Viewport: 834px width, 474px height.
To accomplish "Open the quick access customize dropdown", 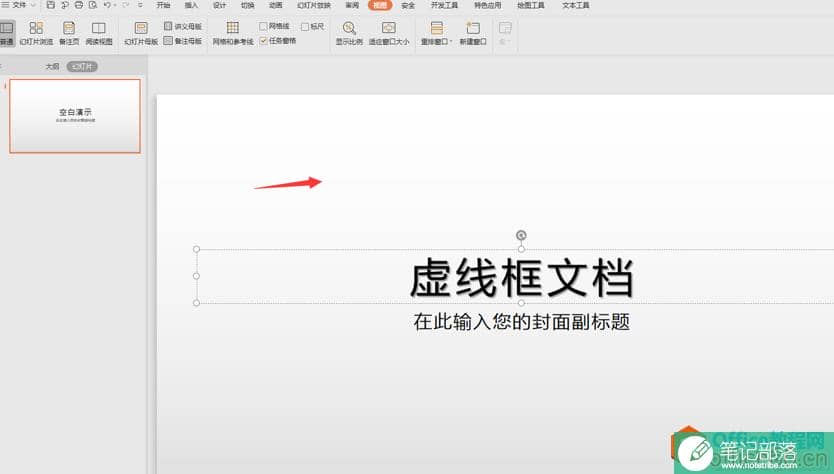I will point(140,5).
